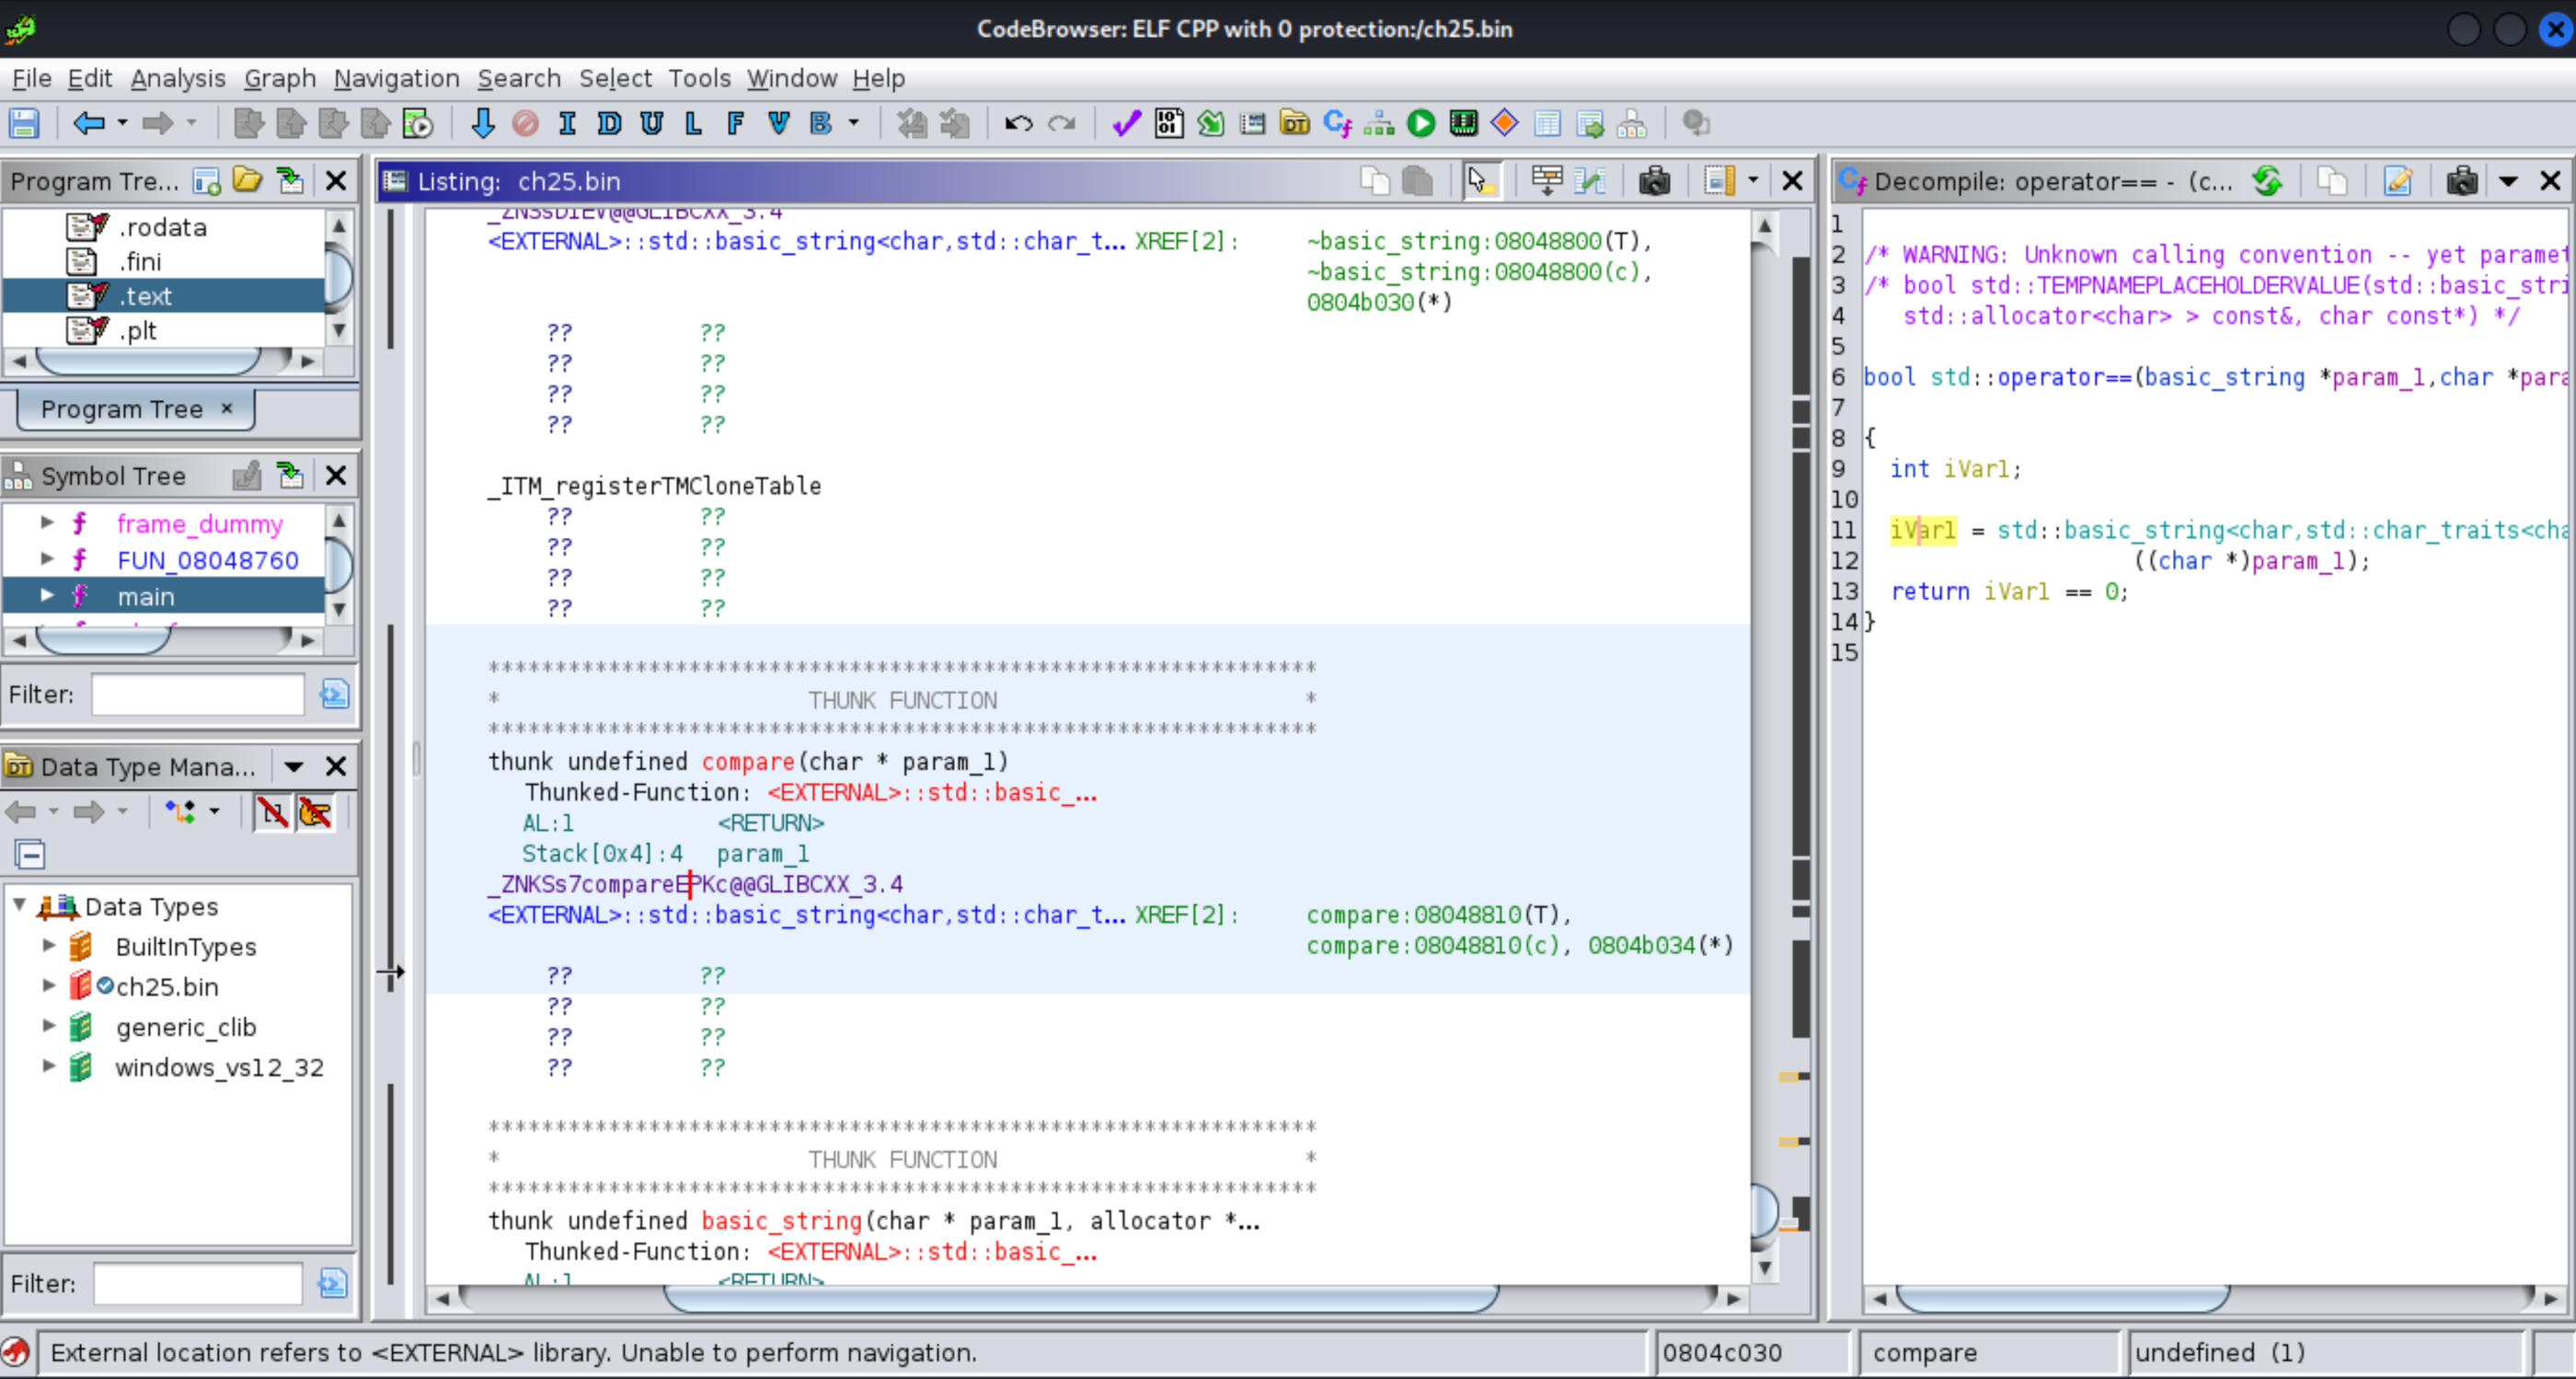
Task: Expand the frame_dummy function node
Action: [46, 522]
